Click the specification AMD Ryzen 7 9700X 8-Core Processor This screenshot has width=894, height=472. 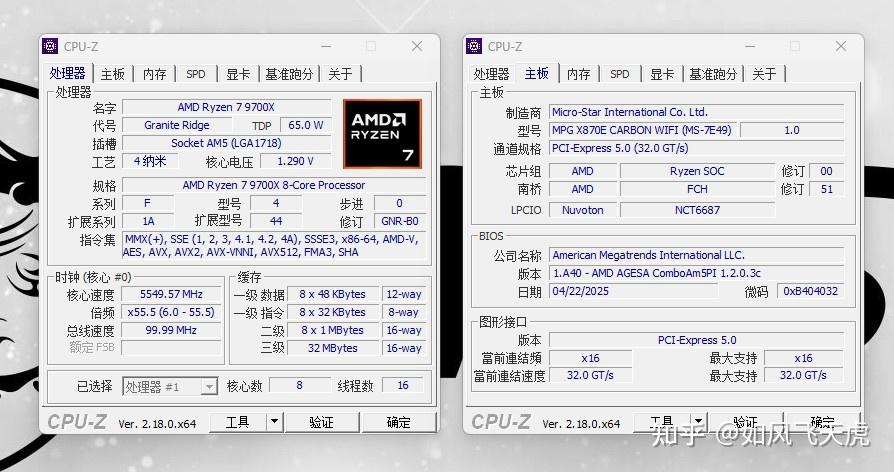tap(274, 185)
